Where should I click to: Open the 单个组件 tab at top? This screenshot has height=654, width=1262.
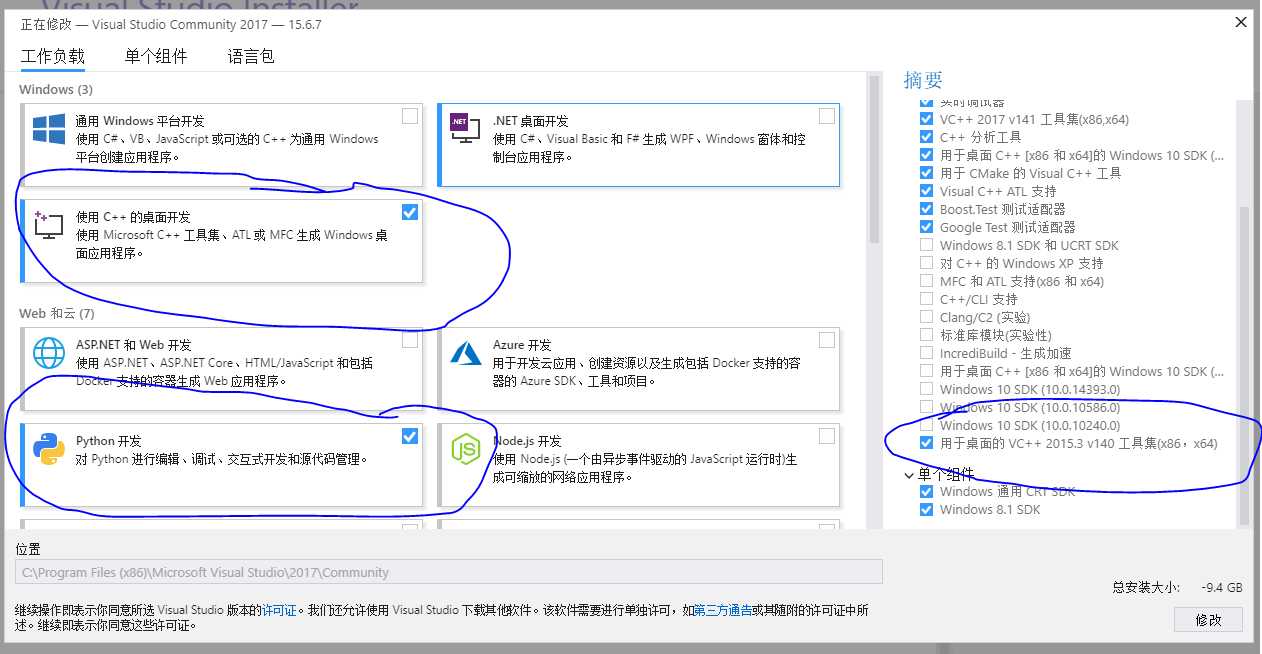coord(156,56)
